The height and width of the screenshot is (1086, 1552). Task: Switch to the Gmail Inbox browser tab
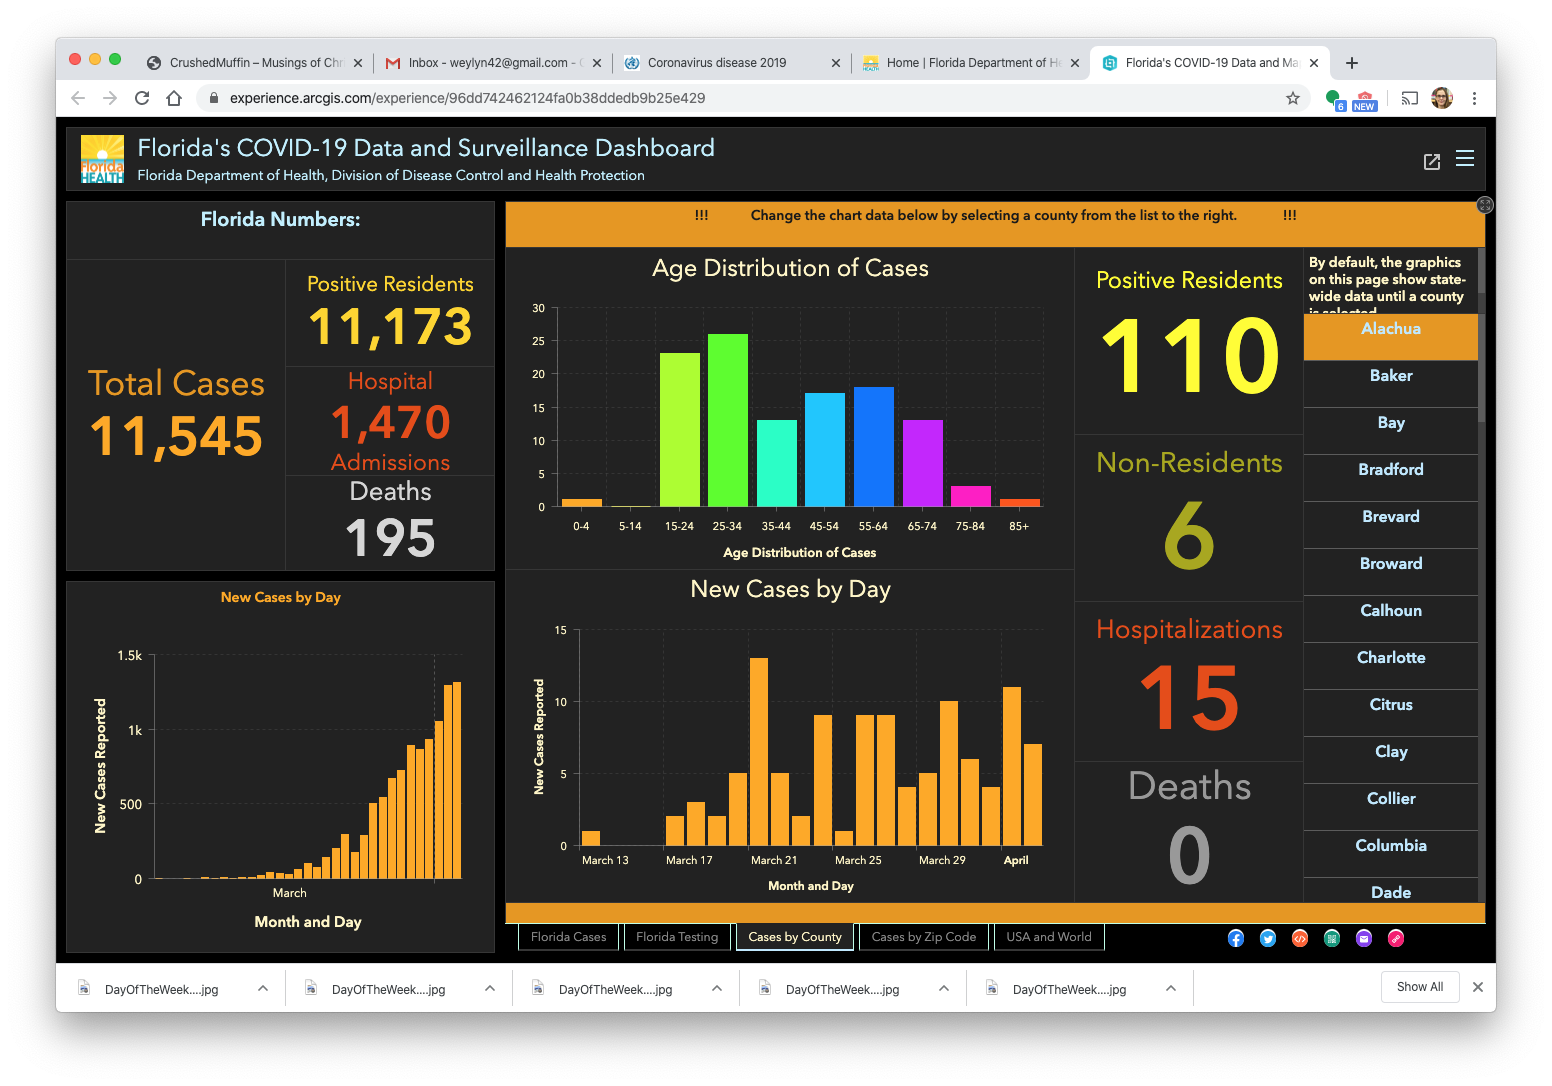pos(493,62)
